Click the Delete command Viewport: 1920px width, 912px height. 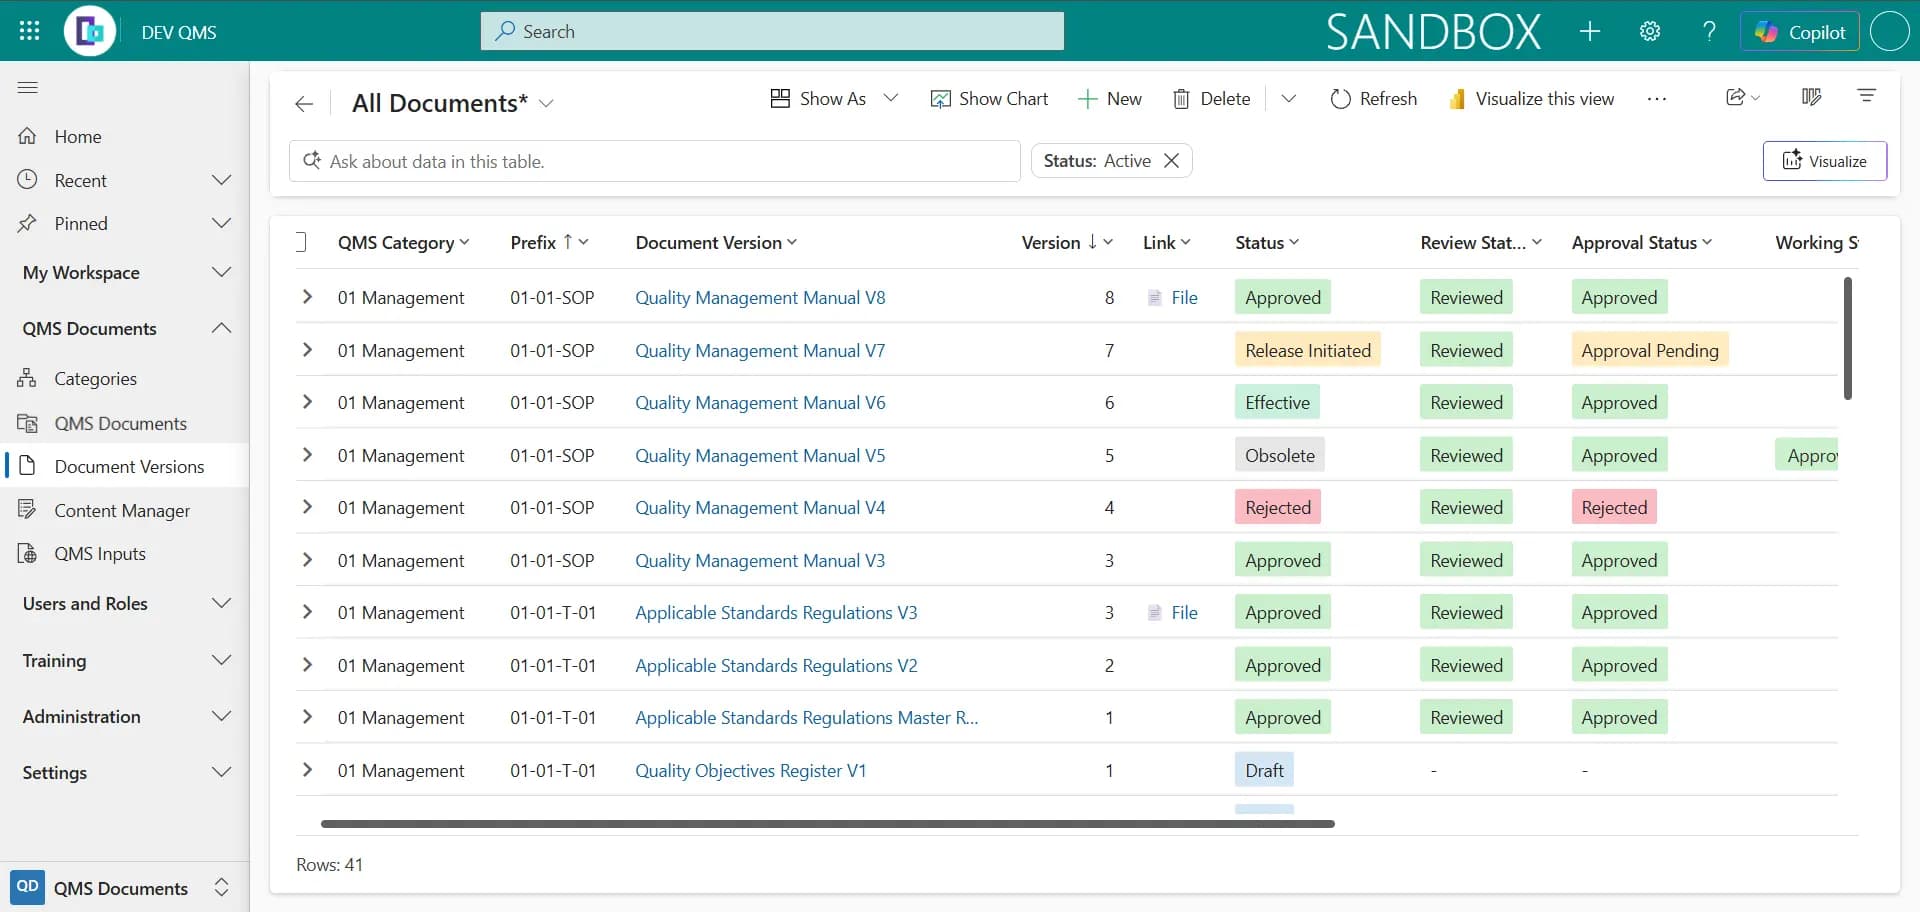[x=1211, y=99]
